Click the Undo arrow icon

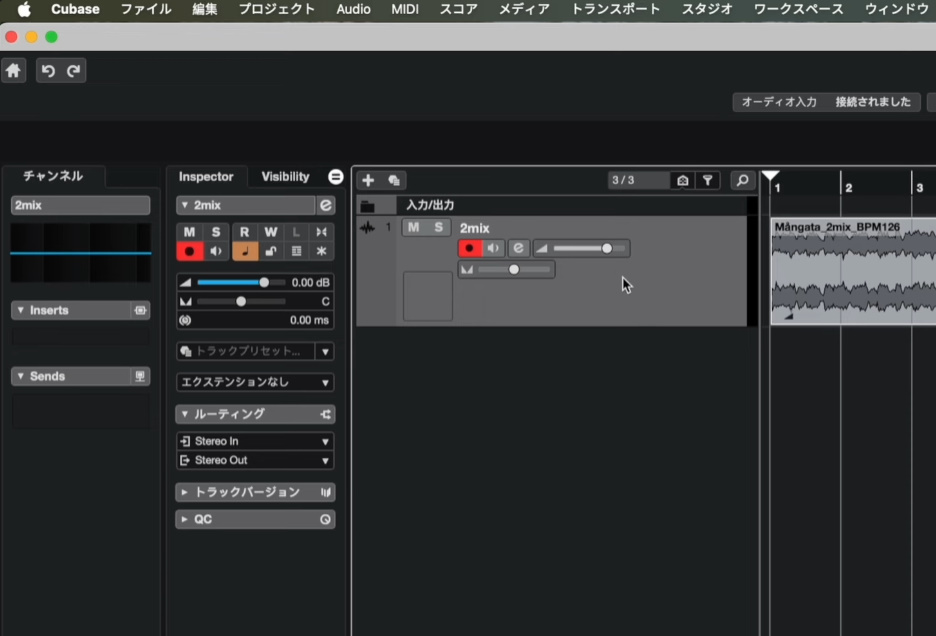point(48,71)
